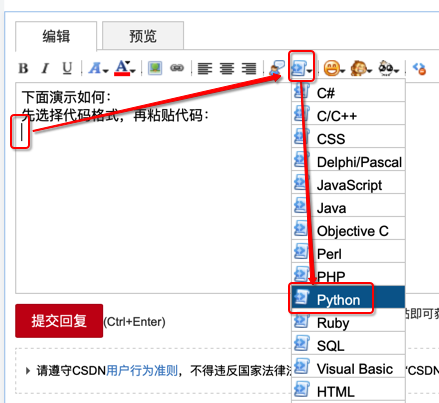
Task: Select C# from code language list
Action: click(x=348, y=92)
